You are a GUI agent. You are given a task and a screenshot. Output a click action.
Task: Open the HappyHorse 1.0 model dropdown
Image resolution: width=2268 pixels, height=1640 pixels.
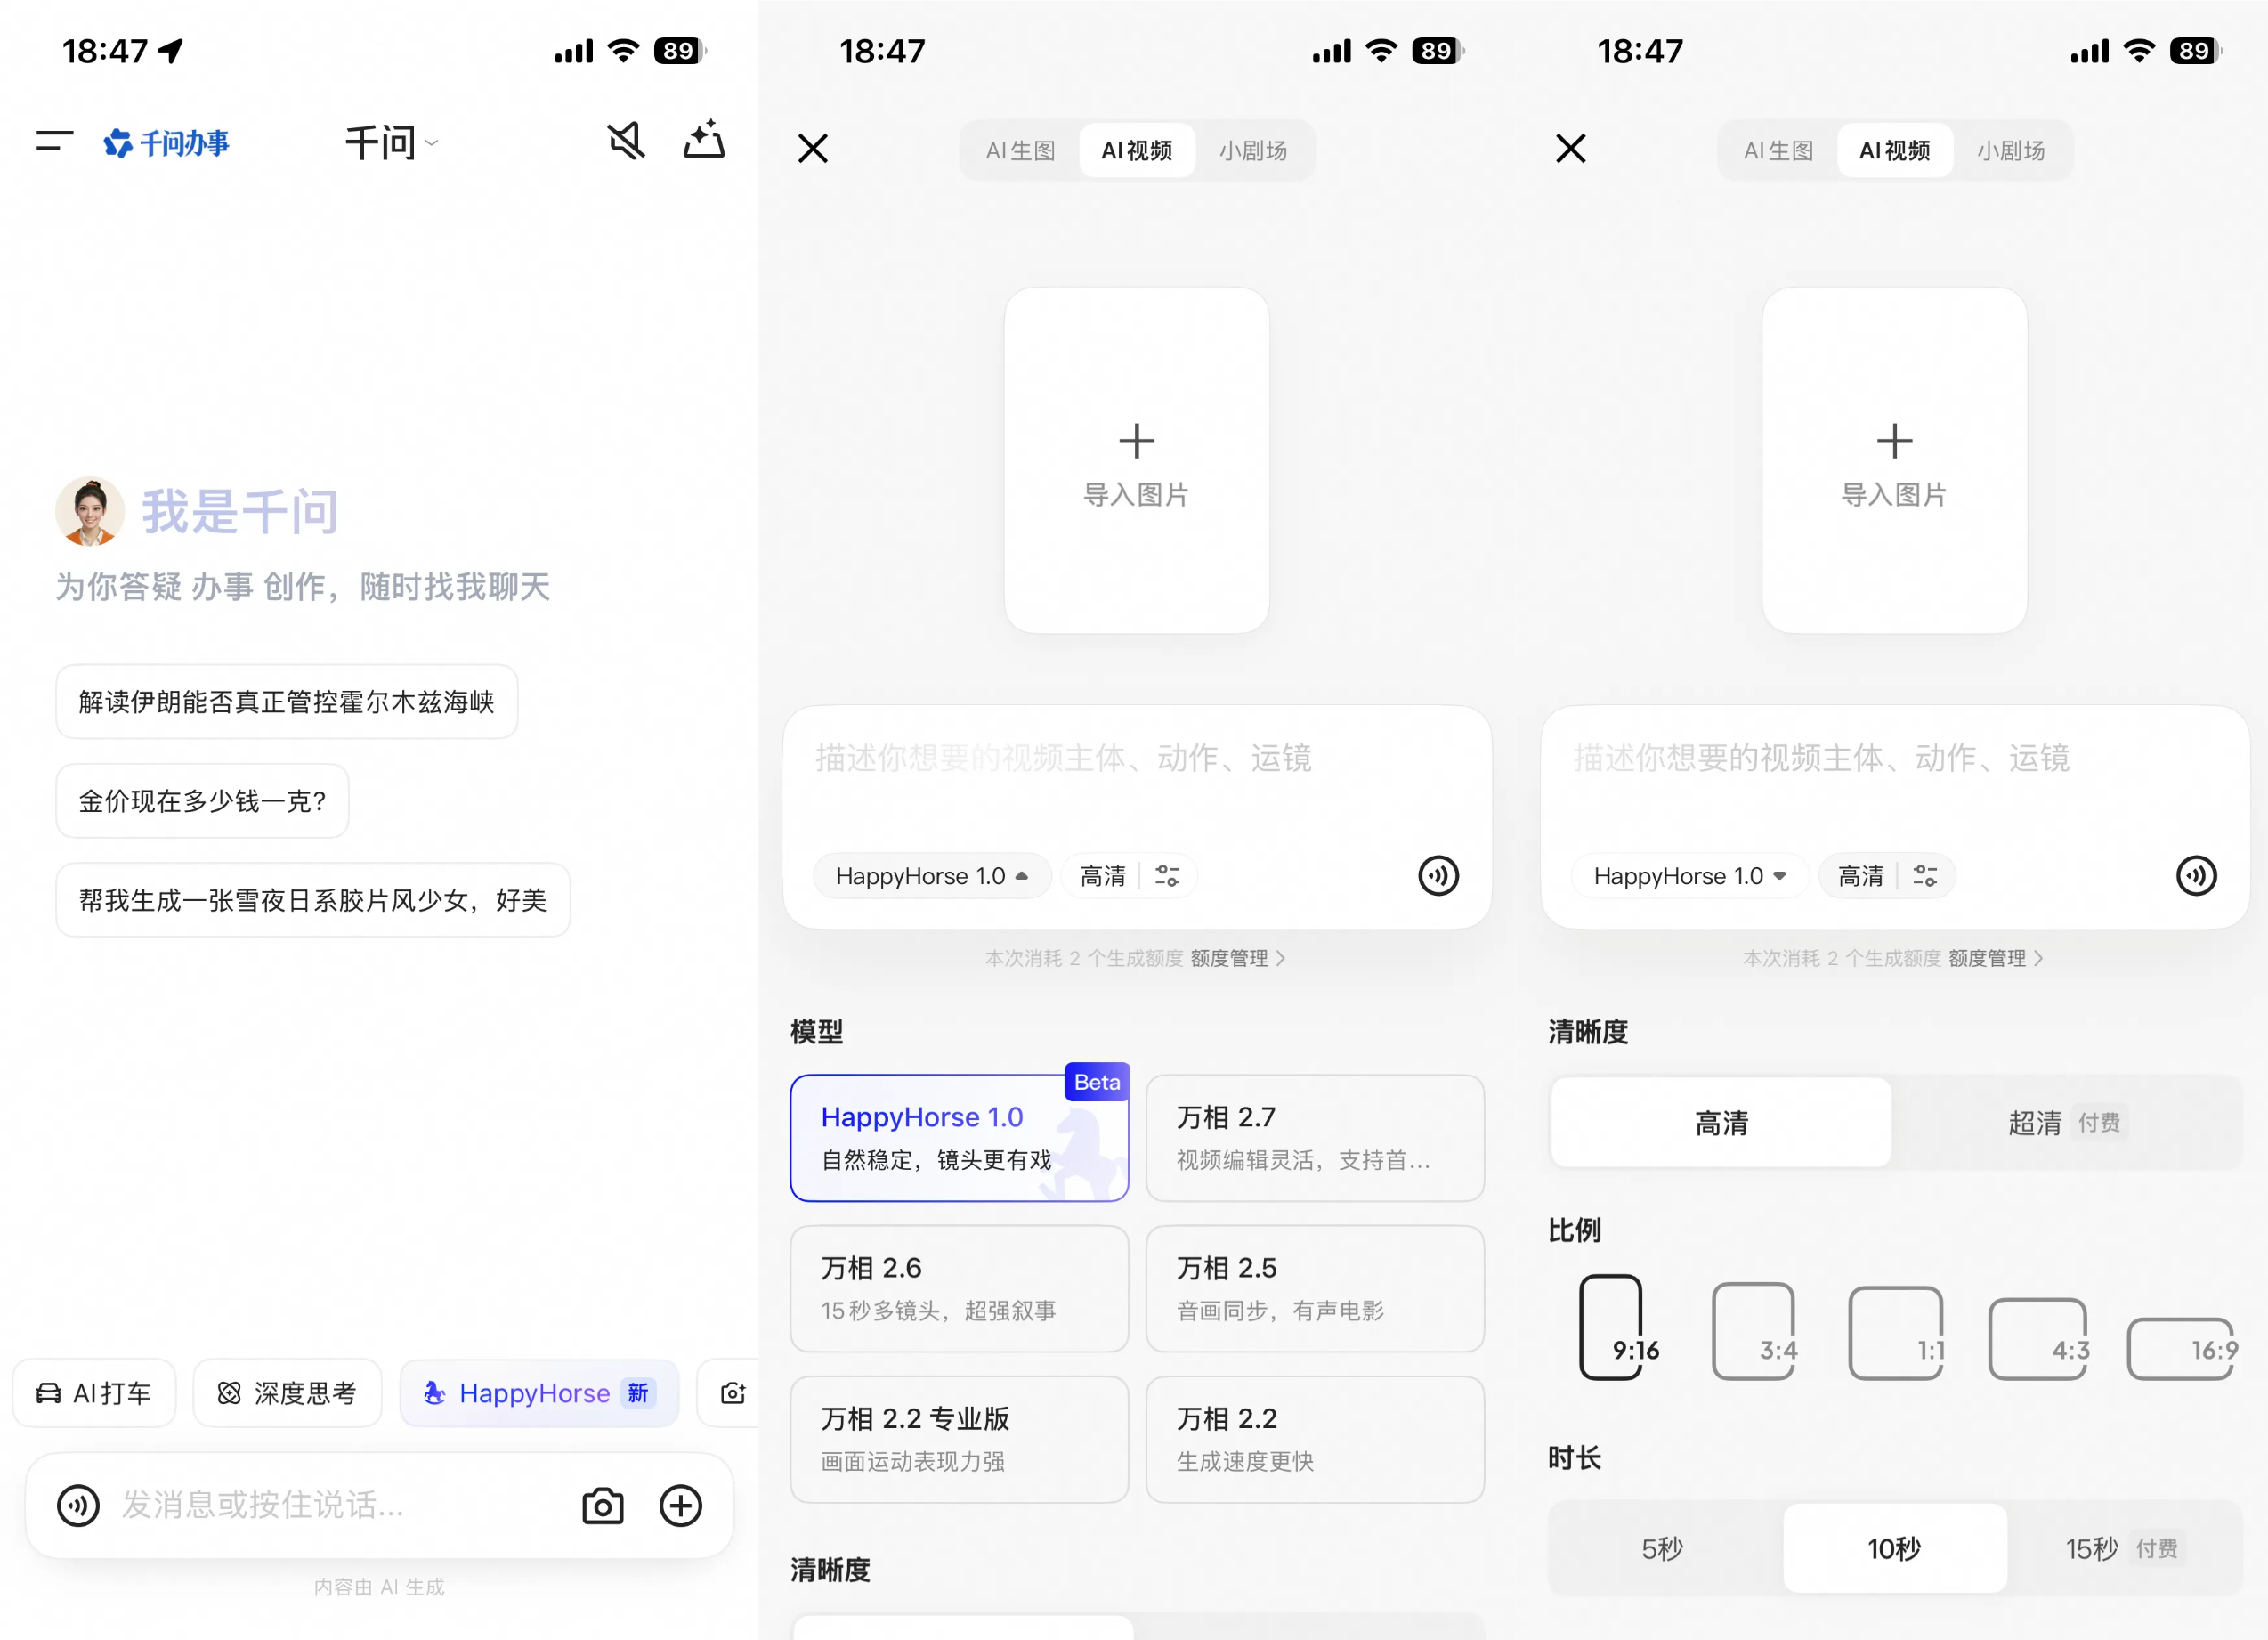932,876
